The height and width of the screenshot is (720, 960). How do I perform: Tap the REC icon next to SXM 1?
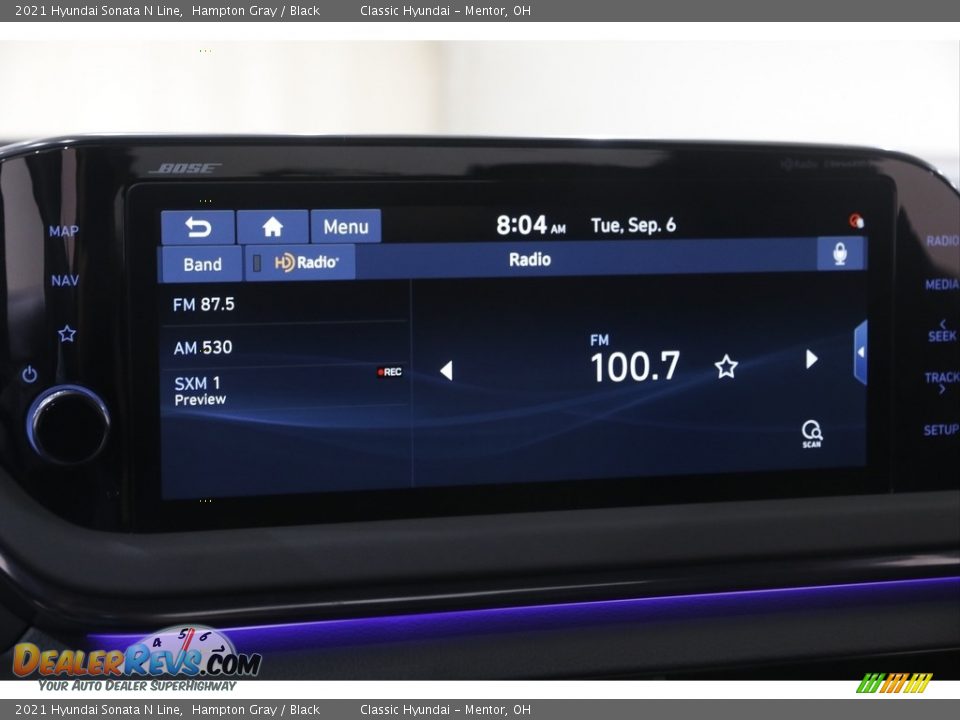(x=388, y=370)
